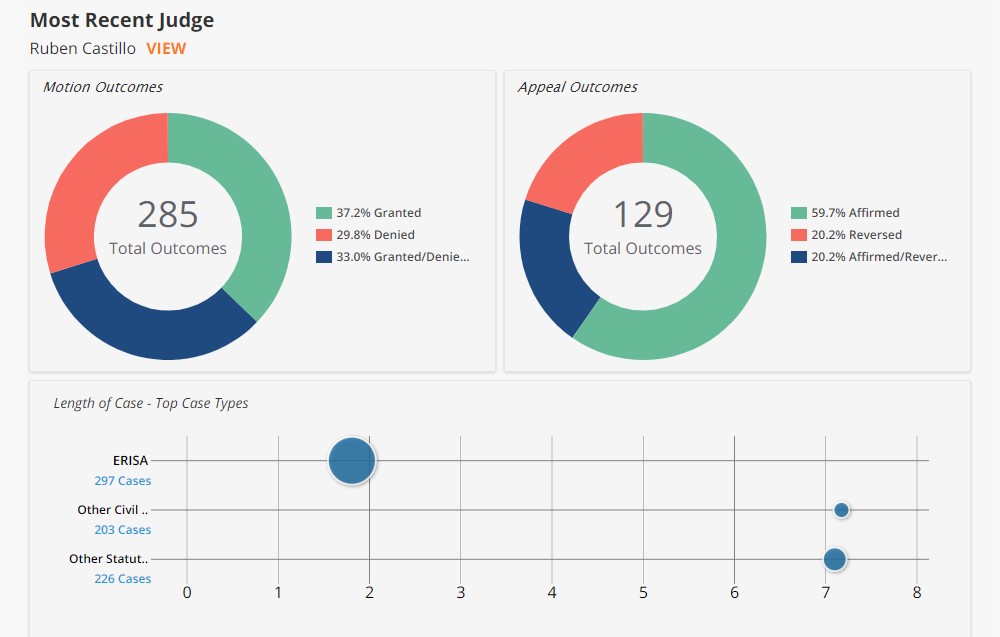Click the navy swatch next to 20.2% Affirmed/Rever...
Image resolution: width=1000 pixels, height=637 pixels.
coord(799,257)
